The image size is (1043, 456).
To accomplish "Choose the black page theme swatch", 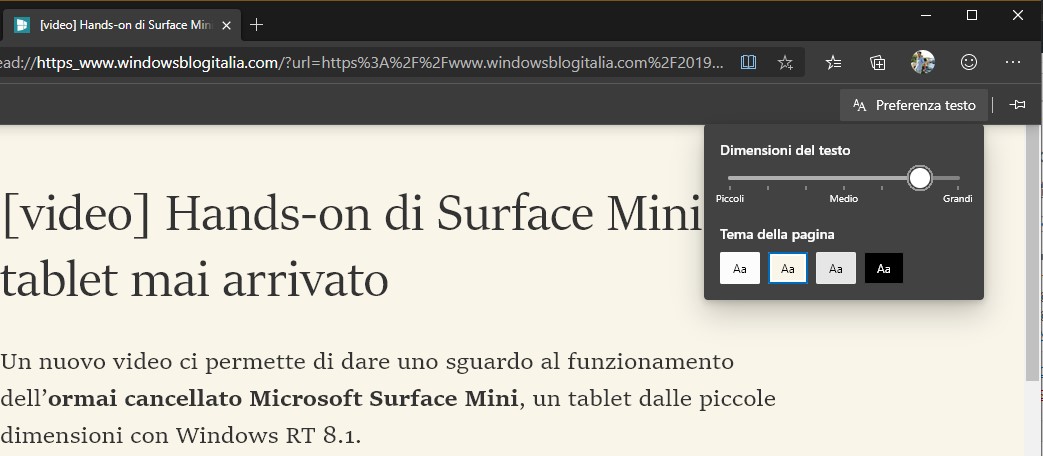I will 884,269.
